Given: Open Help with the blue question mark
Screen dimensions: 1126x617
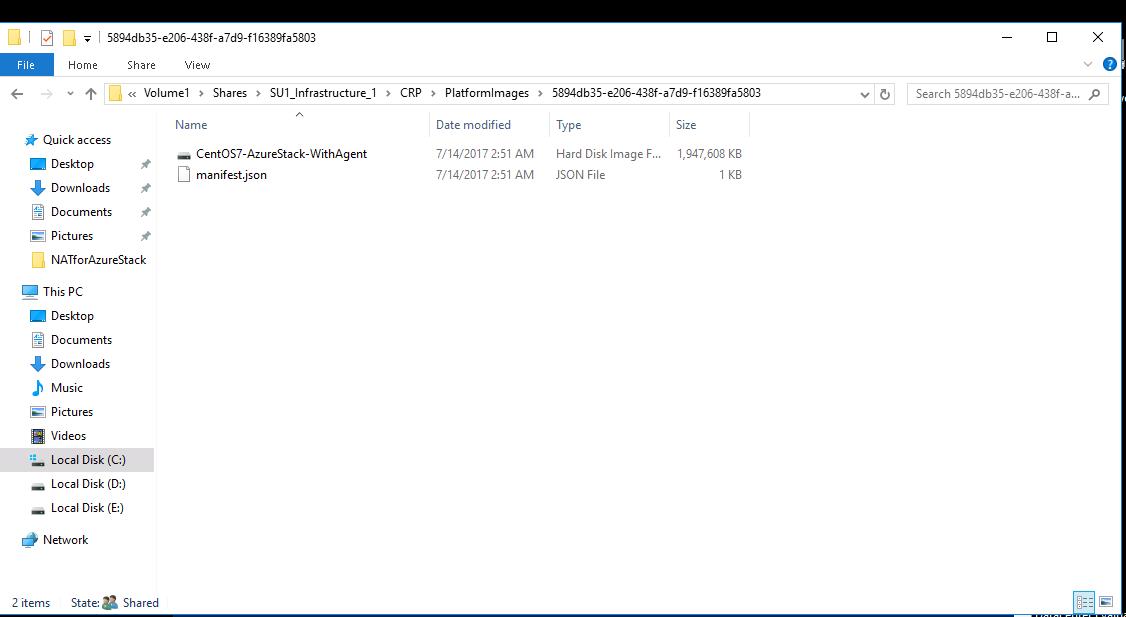Looking at the screenshot, I should pos(1109,65).
